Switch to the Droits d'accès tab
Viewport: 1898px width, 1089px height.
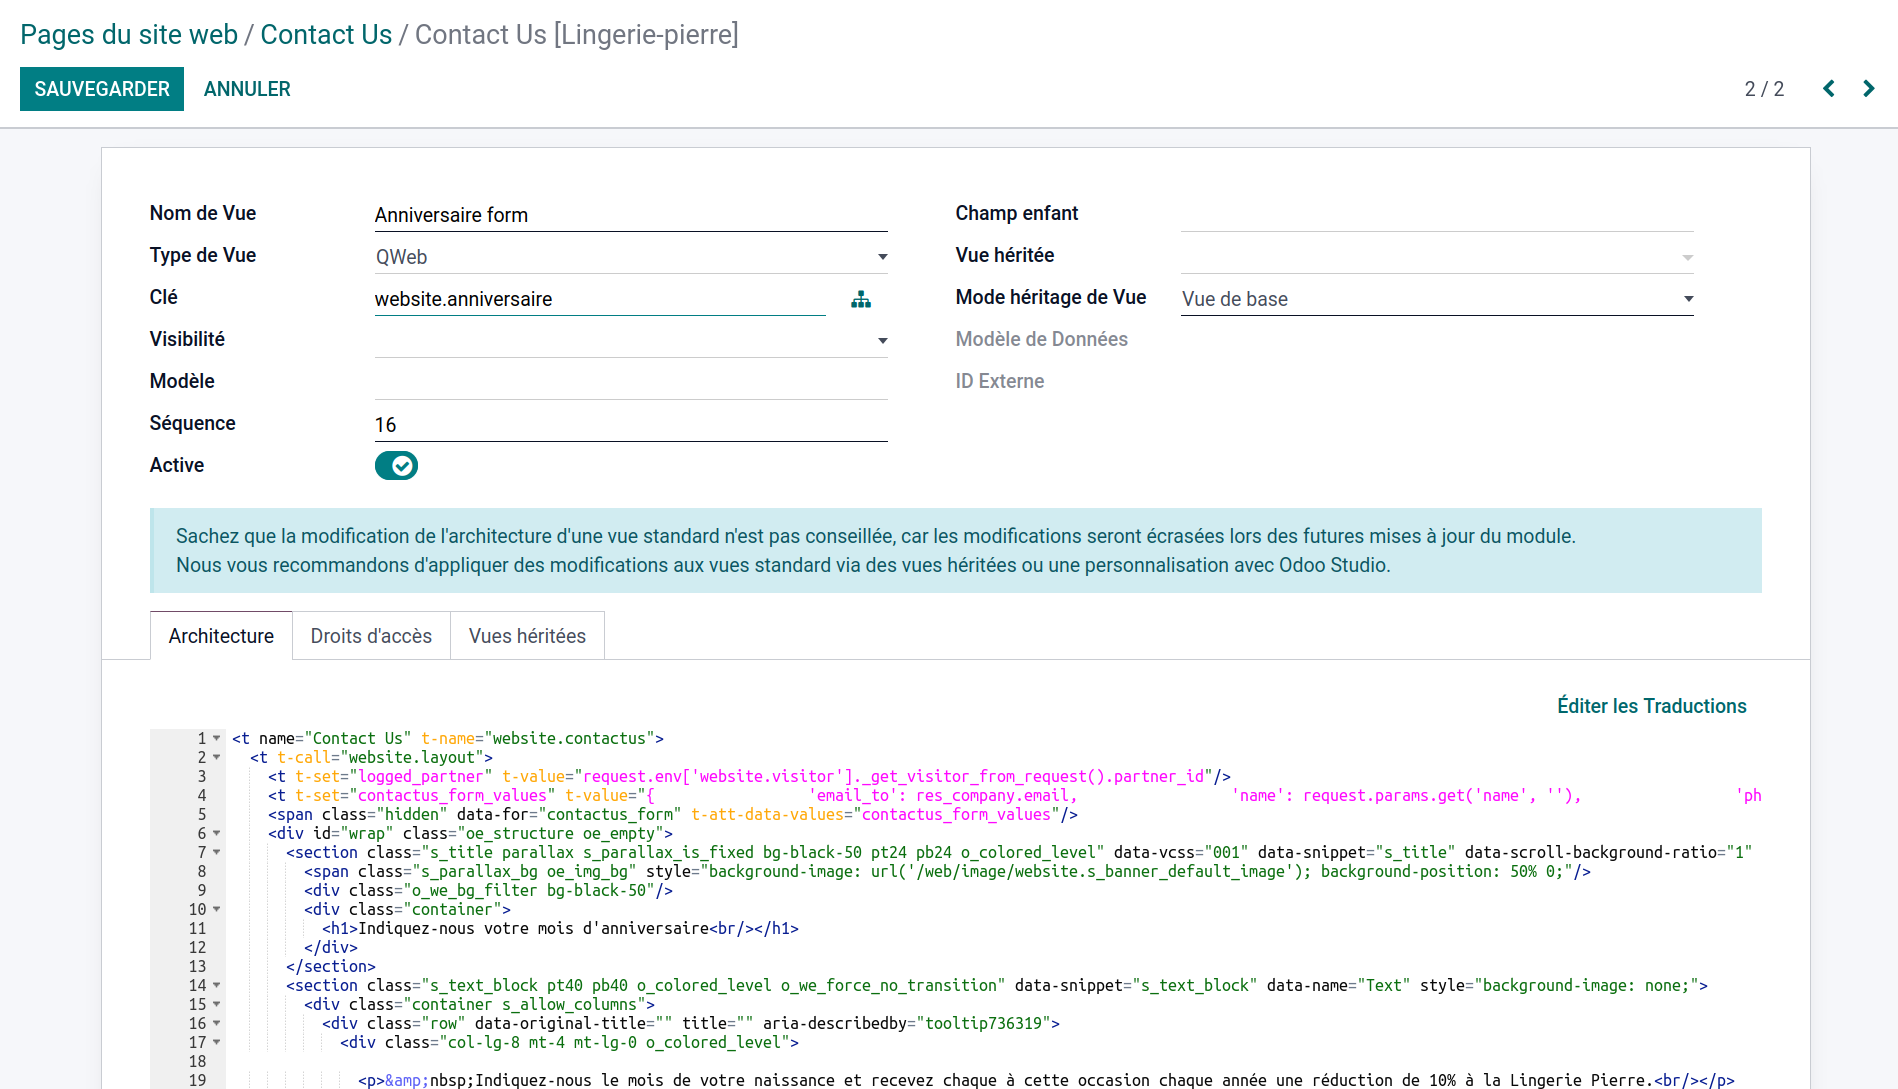pyautogui.click(x=371, y=636)
